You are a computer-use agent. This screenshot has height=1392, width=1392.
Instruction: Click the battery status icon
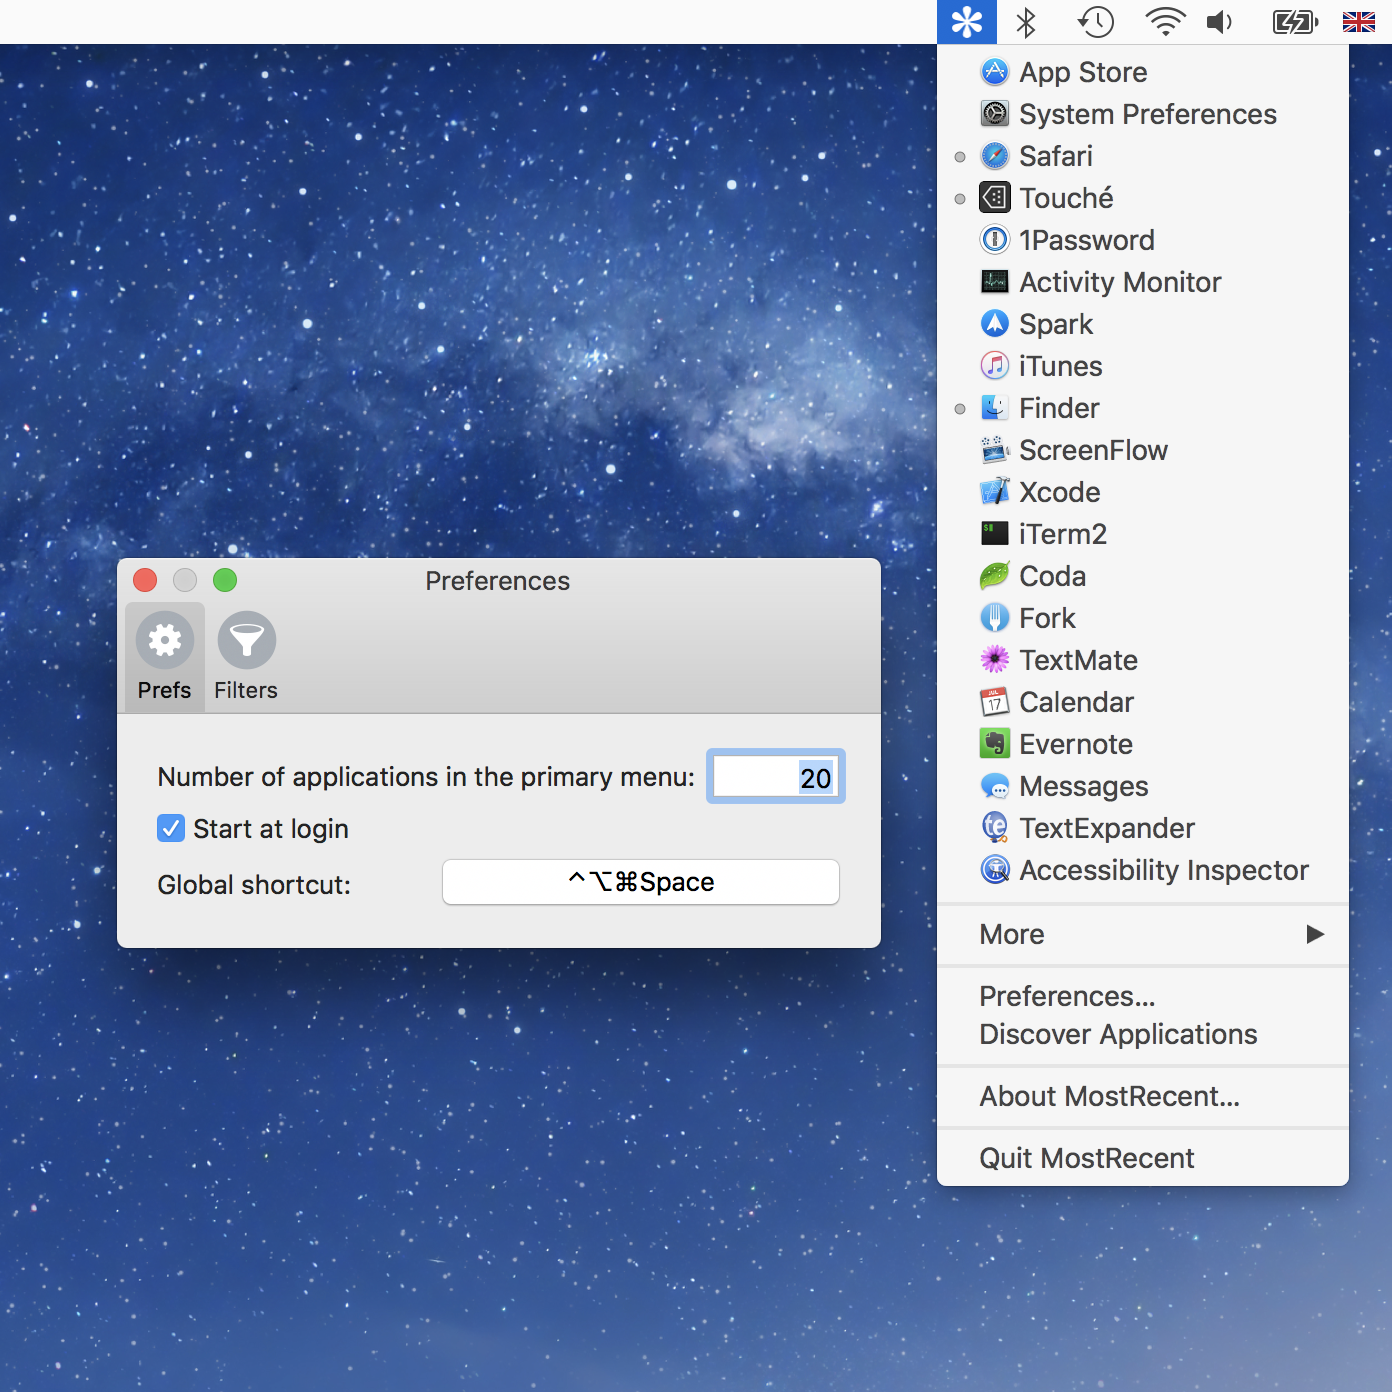[x=1295, y=22]
